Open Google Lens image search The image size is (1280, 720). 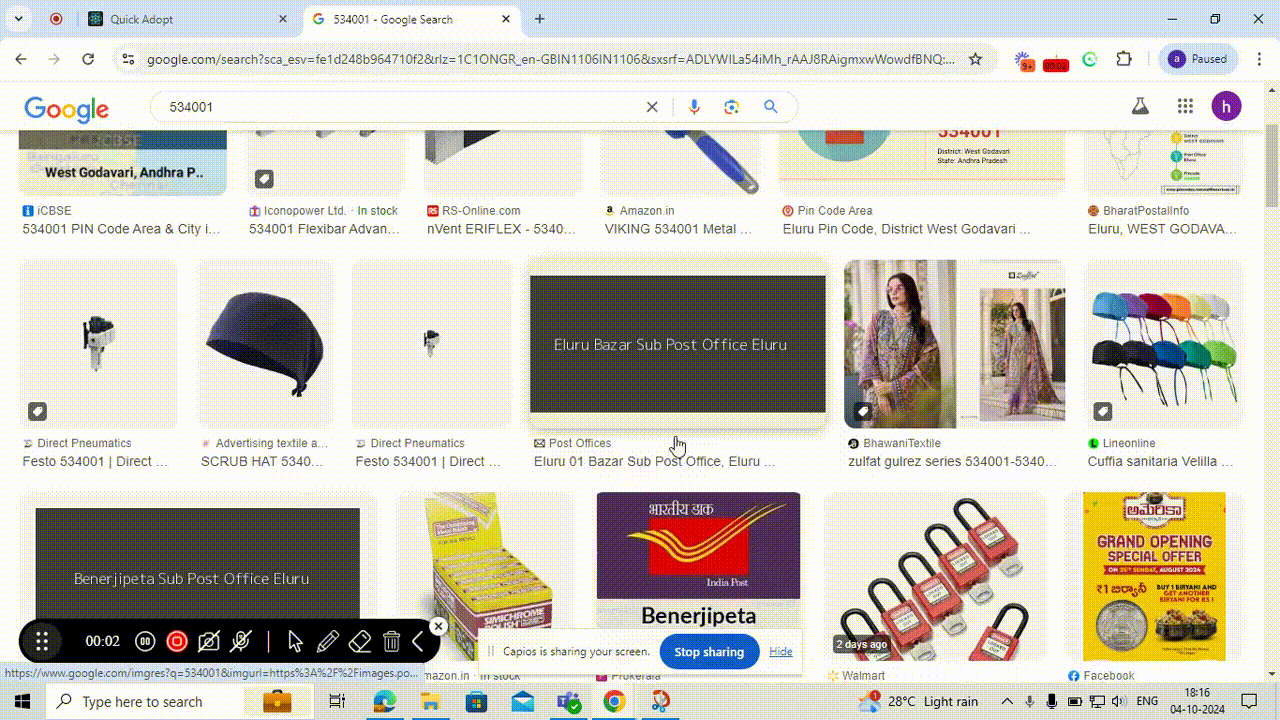732,107
